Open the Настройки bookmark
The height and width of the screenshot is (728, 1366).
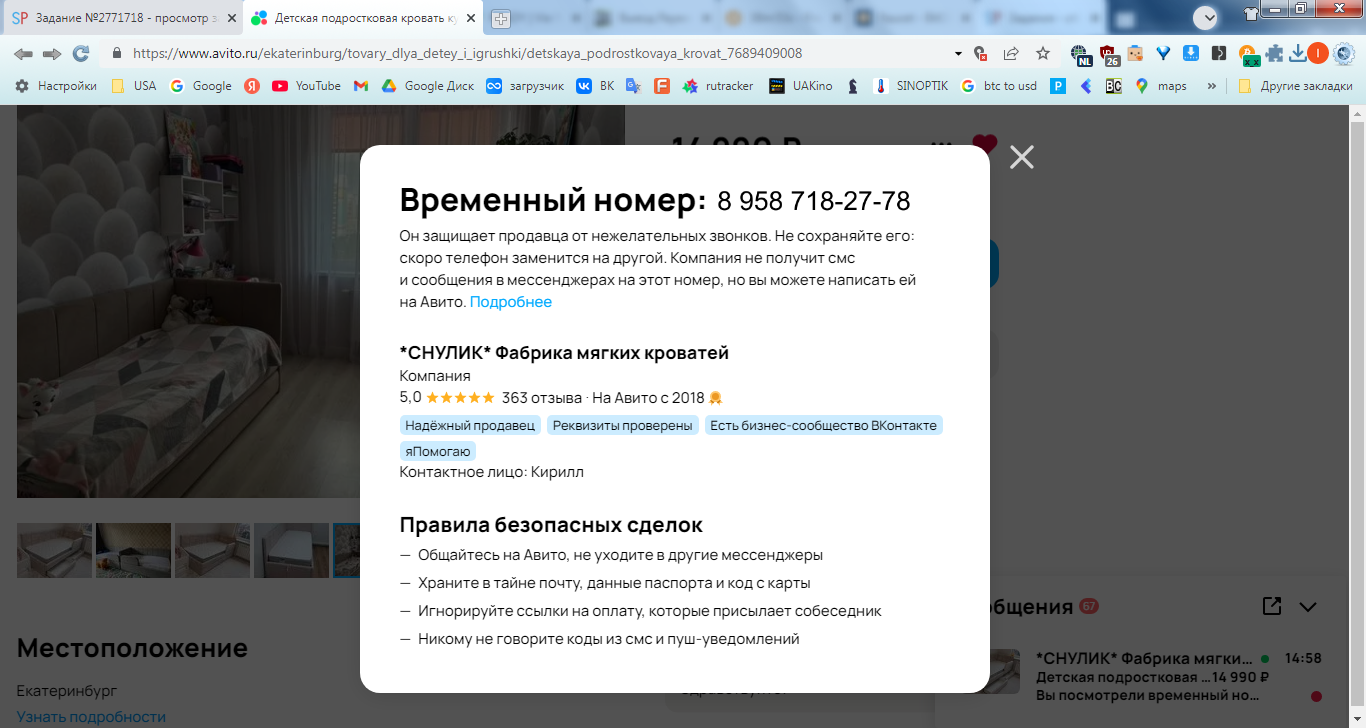[56, 86]
